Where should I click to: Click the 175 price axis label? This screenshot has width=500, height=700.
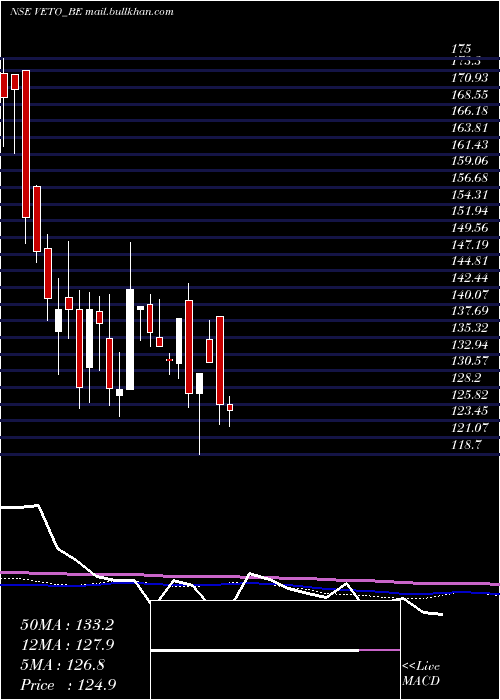click(x=462, y=49)
